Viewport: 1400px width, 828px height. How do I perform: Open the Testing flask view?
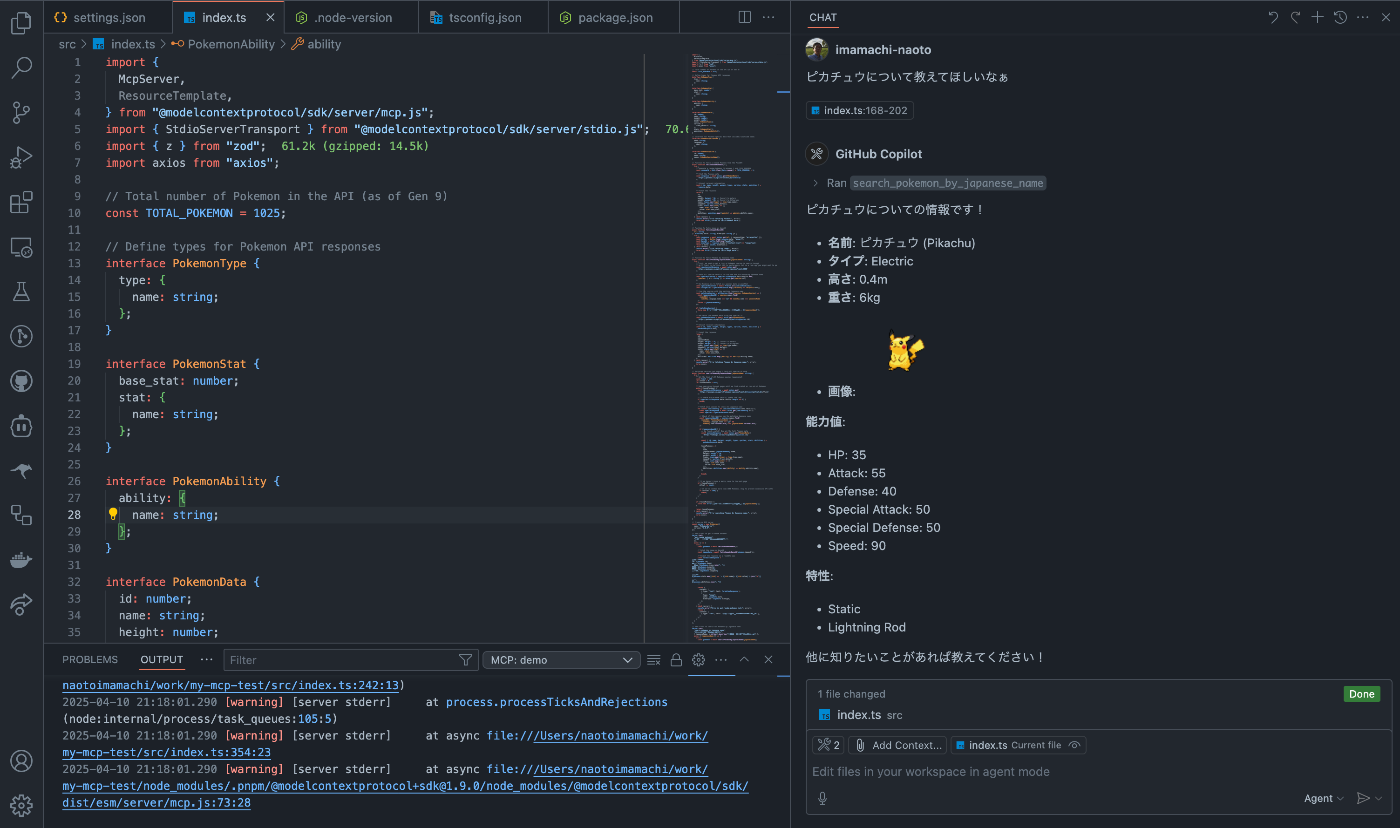[21, 292]
